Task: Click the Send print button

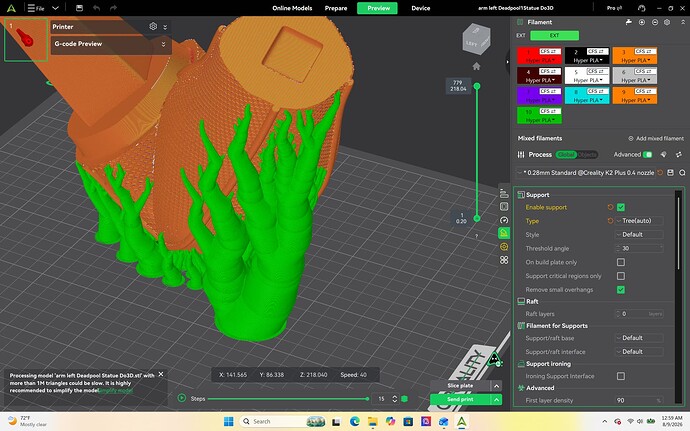Action: (460, 399)
